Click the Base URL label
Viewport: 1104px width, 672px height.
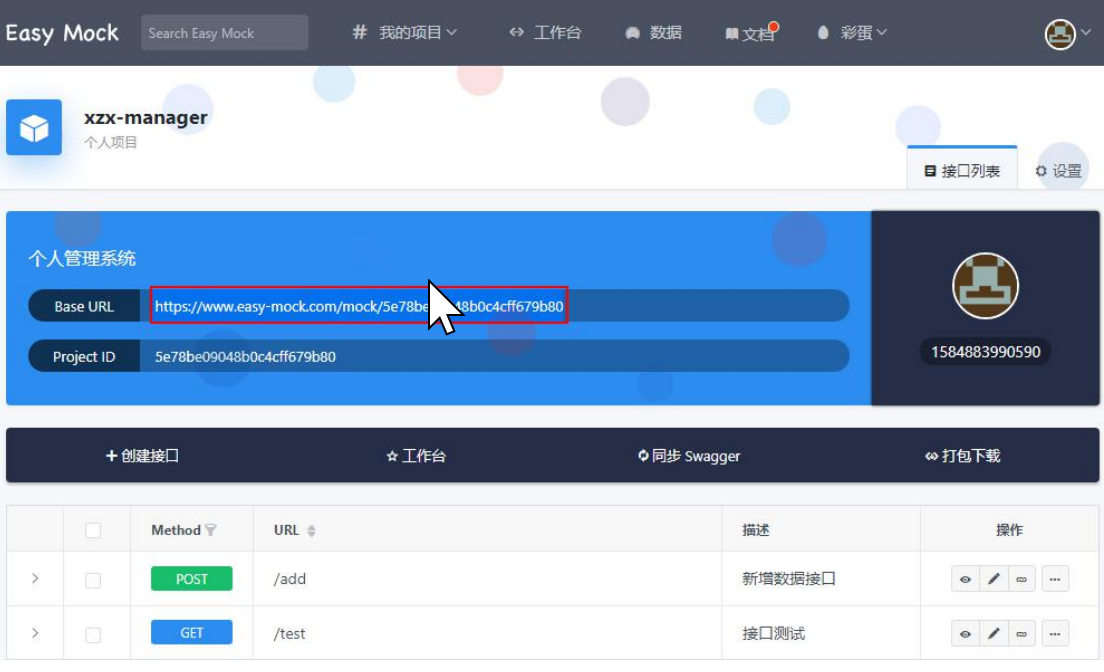coord(84,306)
